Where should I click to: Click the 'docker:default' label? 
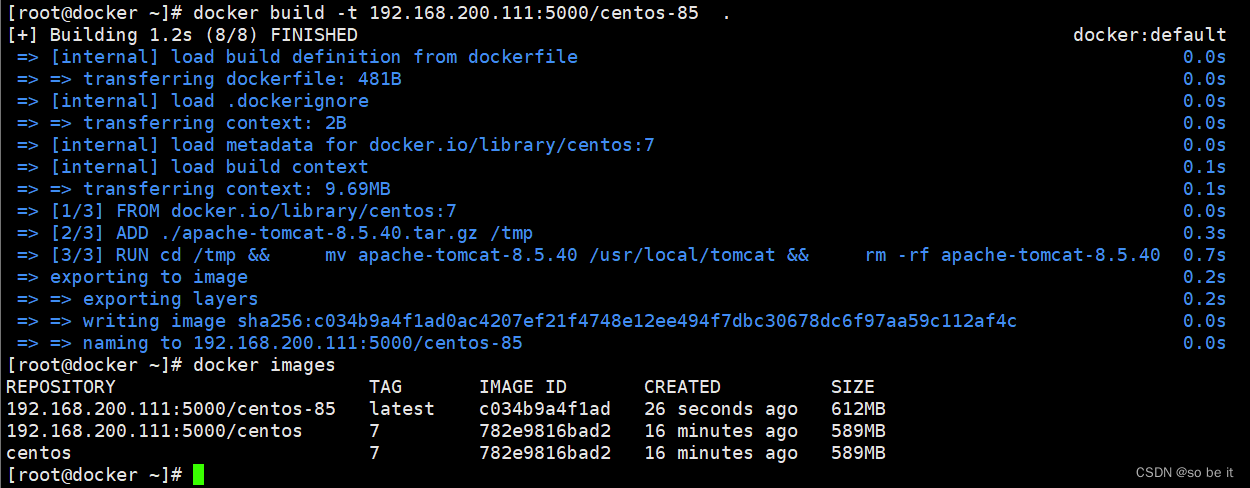click(x=1149, y=35)
